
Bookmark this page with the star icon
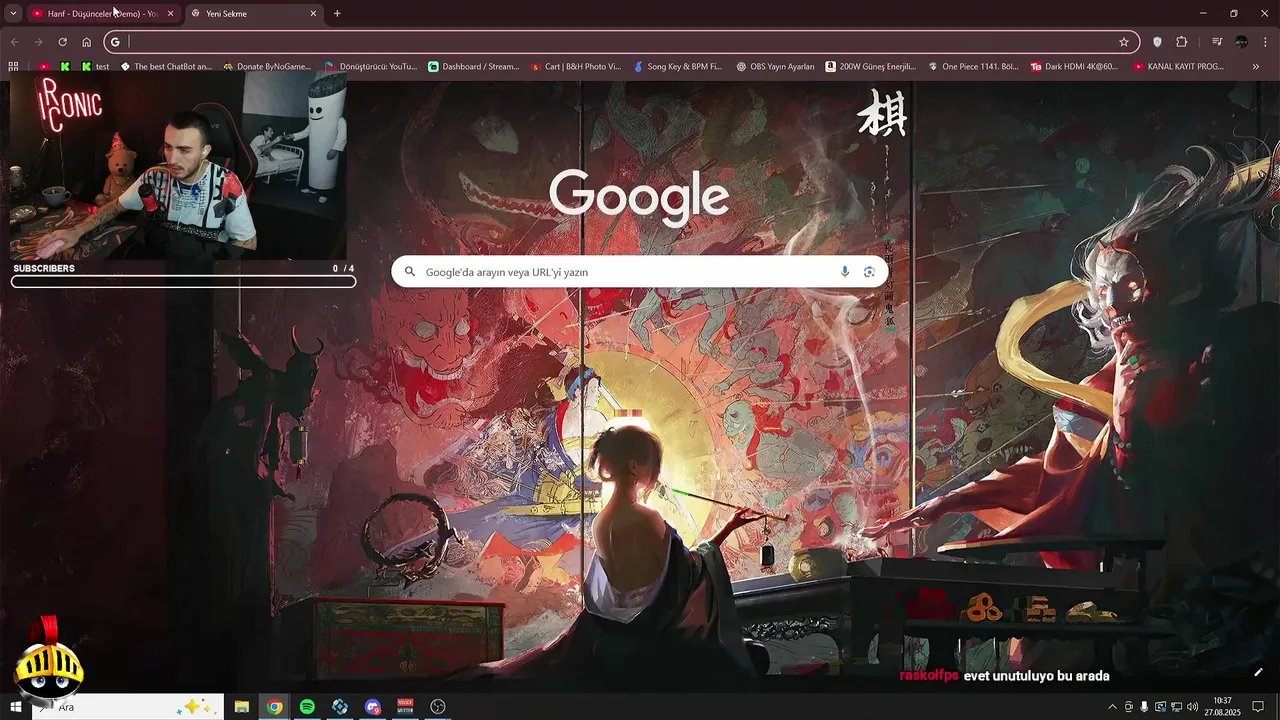1124,42
